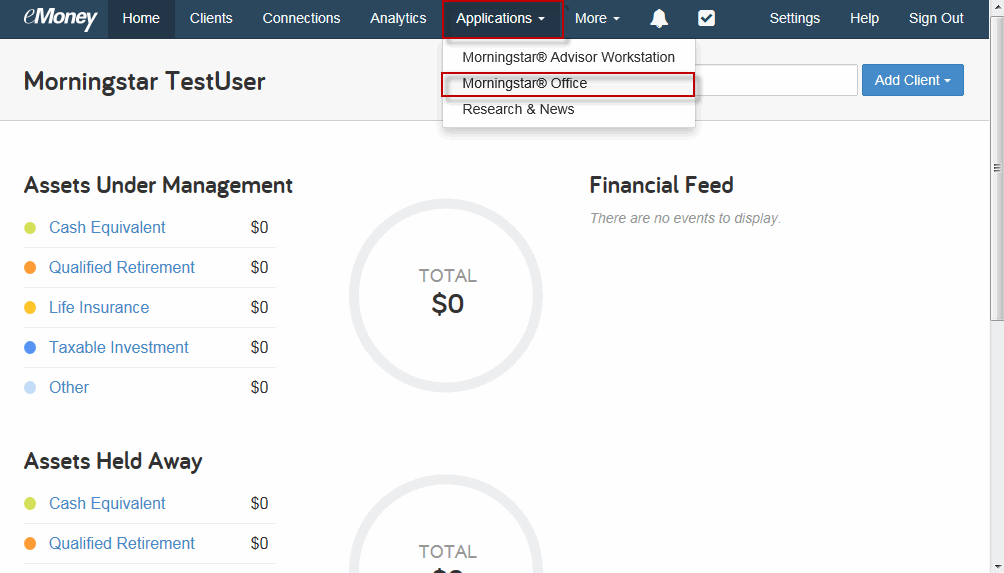Open Settings in the top bar

794,18
